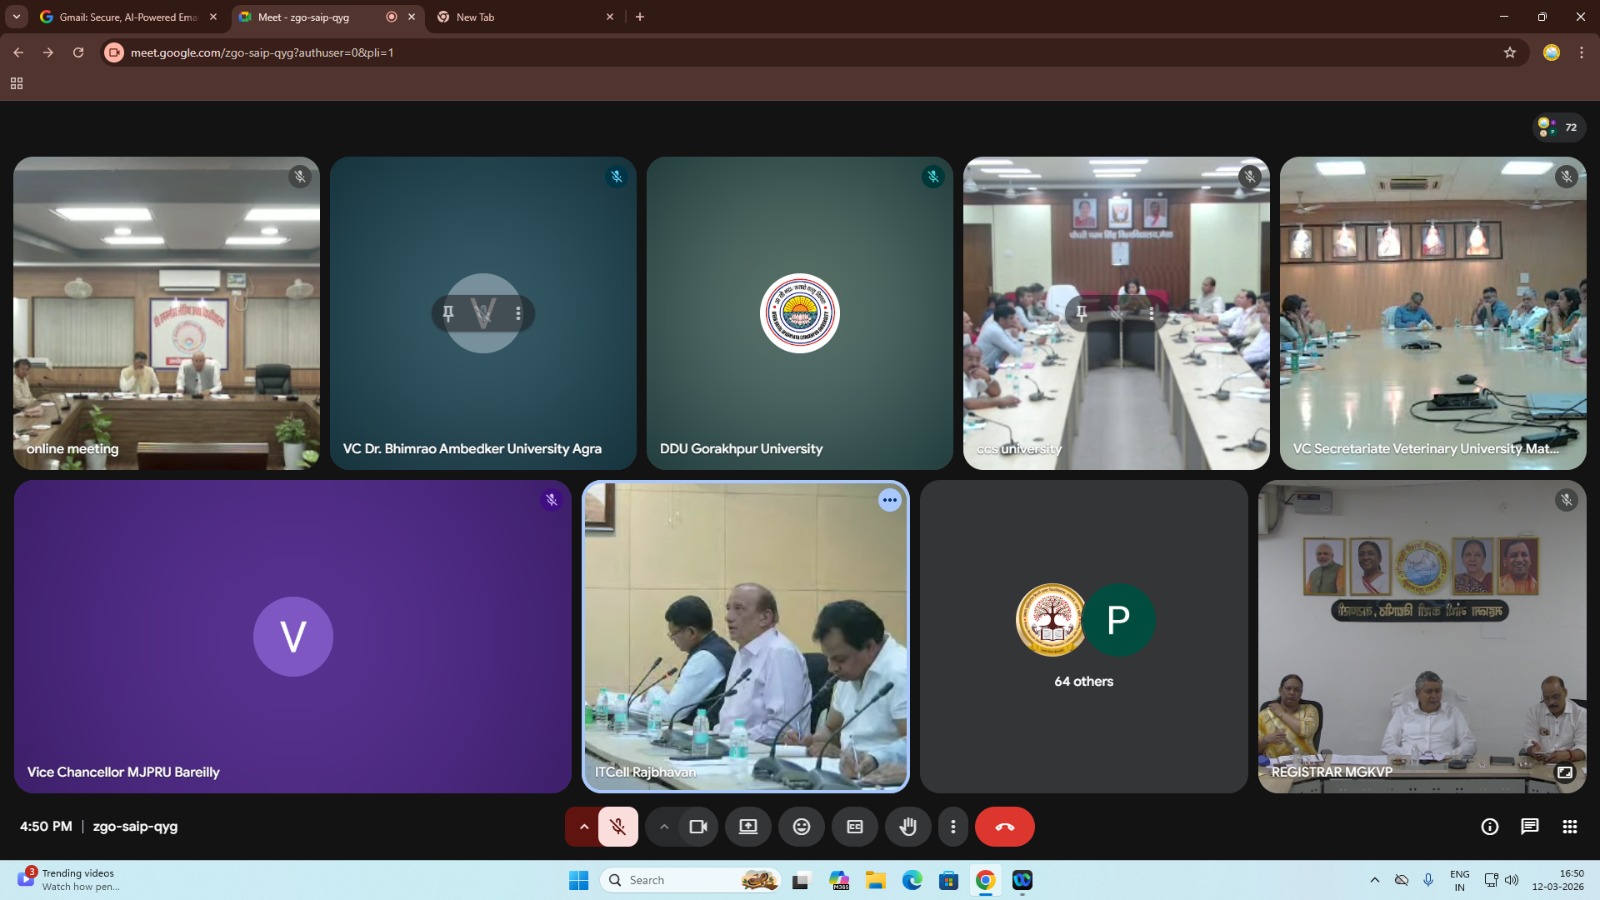Switch to the New Tab browser tab
This screenshot has height=900, width=1600.
pos(520,17)
